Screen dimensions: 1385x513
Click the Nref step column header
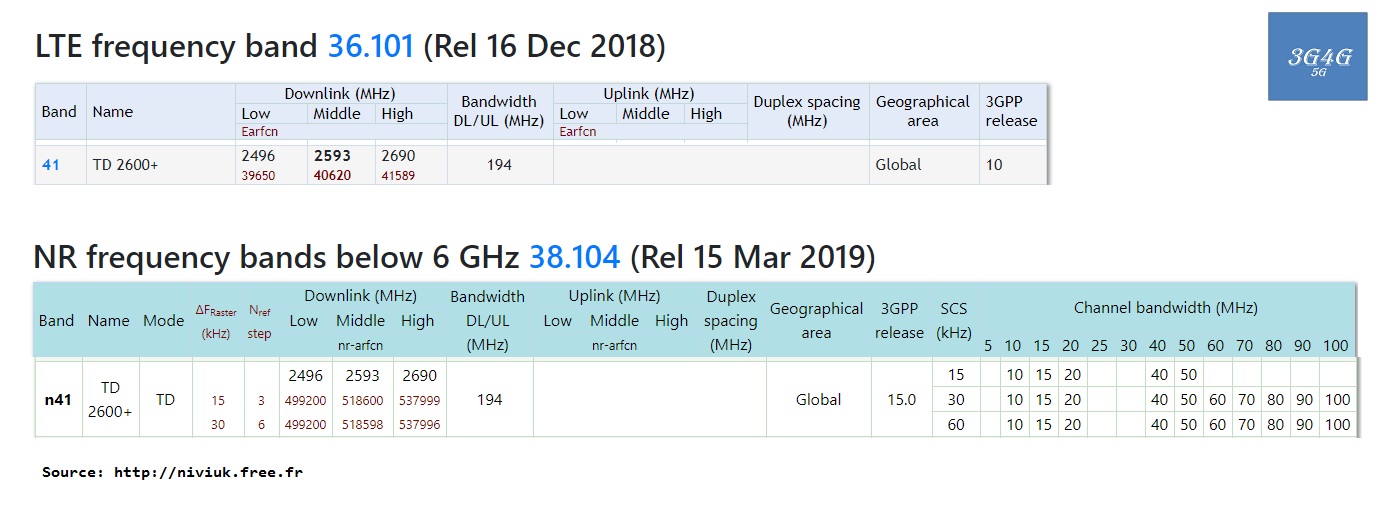pyautogui.click(x=259, y=321)
